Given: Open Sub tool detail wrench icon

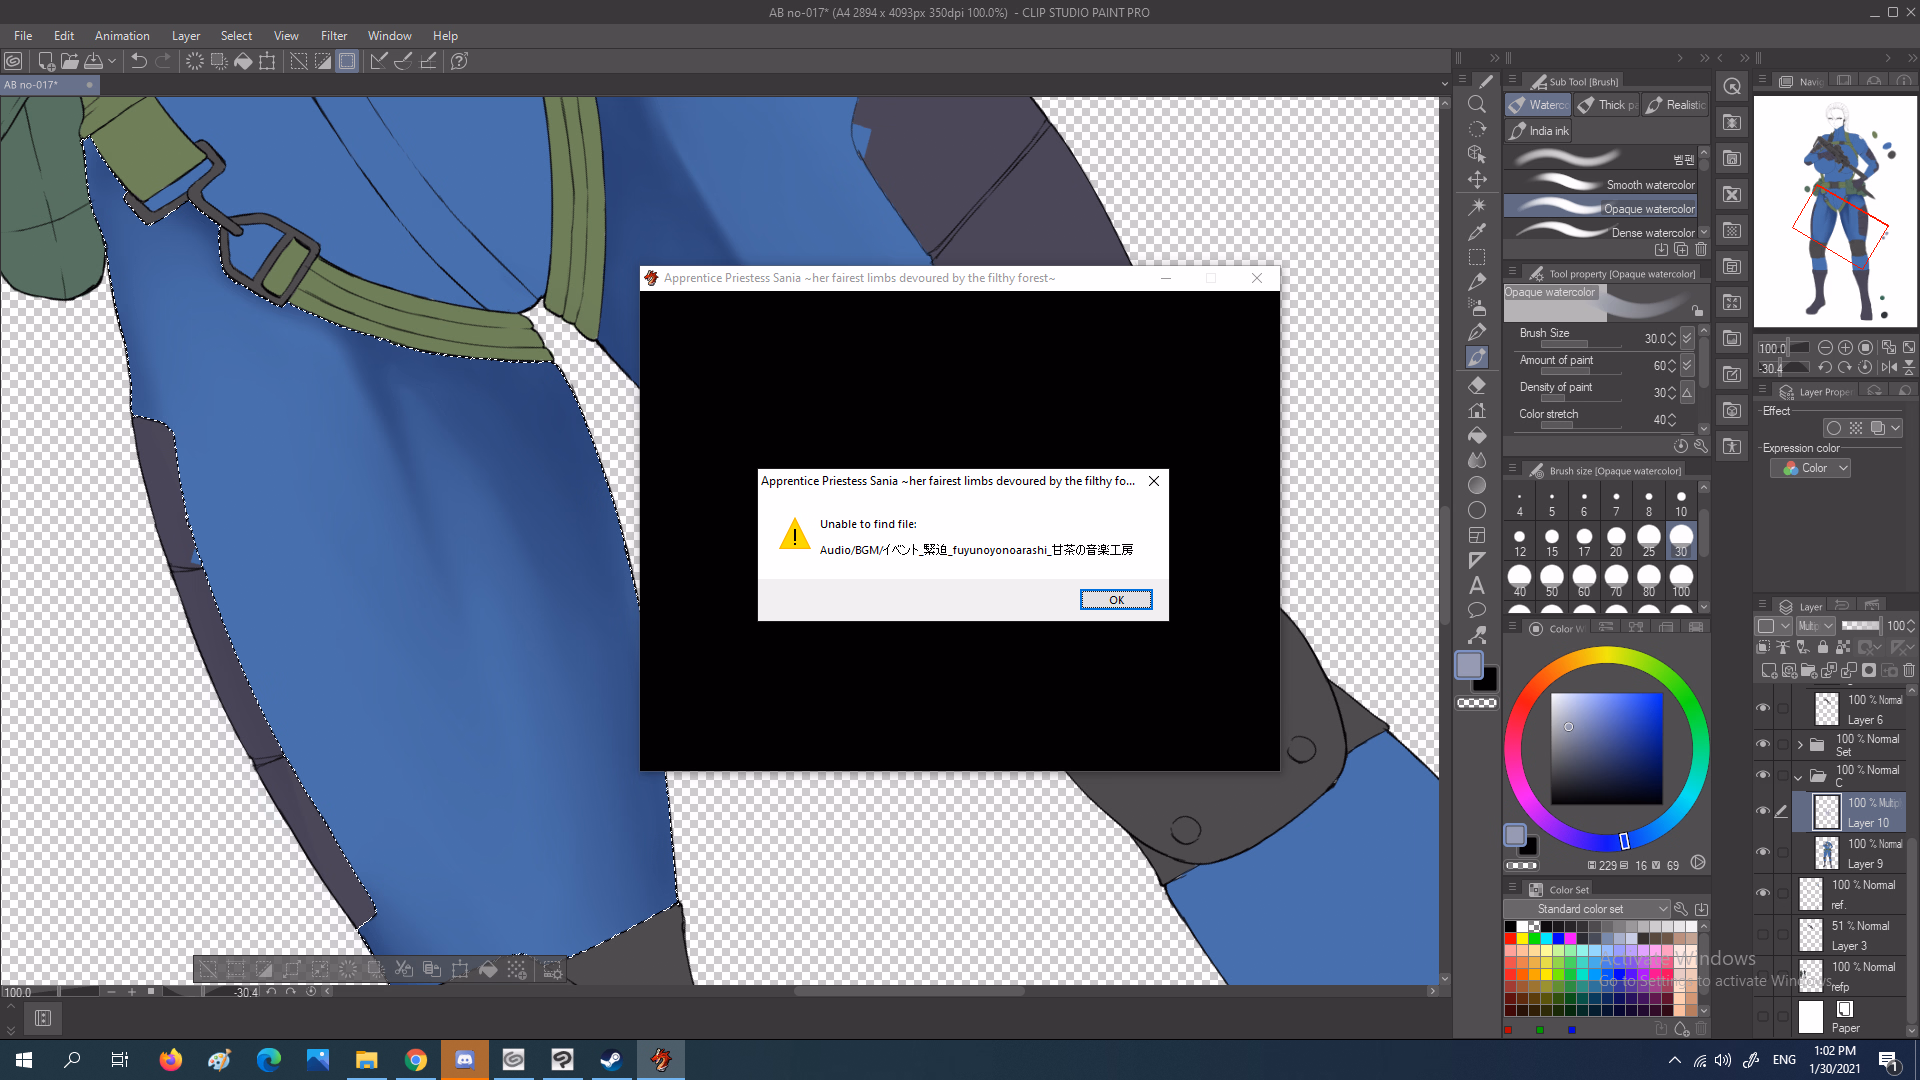Looking at the screenshot, I should click(1701, 446).
